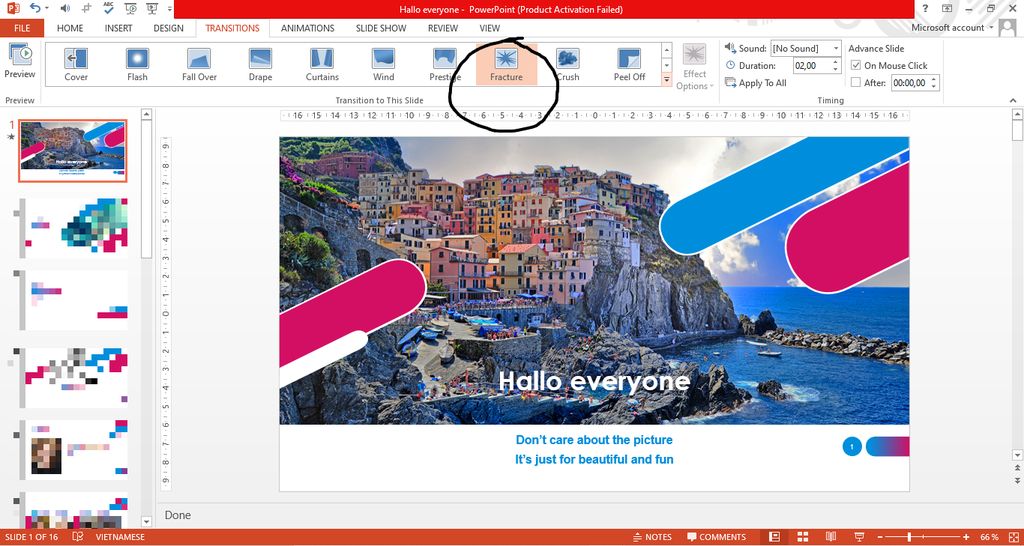The height and width of the screenshot is (546, 1024).
Task: Open PowerPoint Help question mark
Action: tap(925, 8)
